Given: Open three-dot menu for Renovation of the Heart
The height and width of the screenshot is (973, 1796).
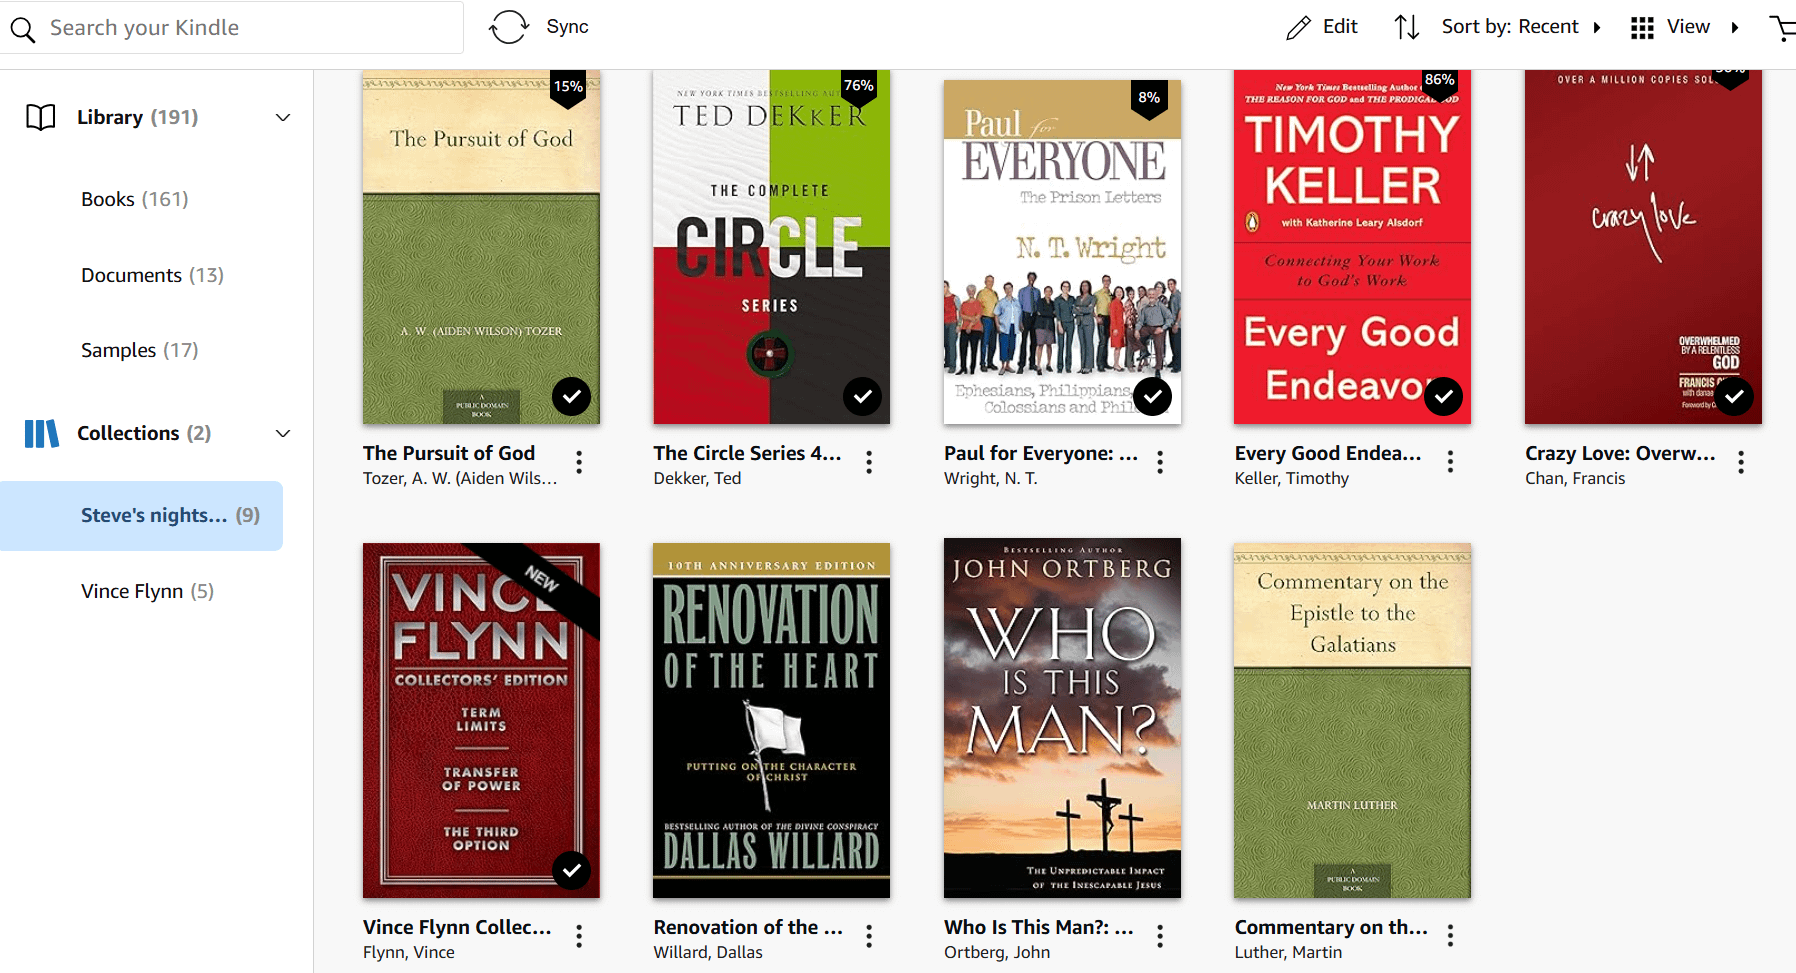Looking at the screenshot, I should [869, 936].
